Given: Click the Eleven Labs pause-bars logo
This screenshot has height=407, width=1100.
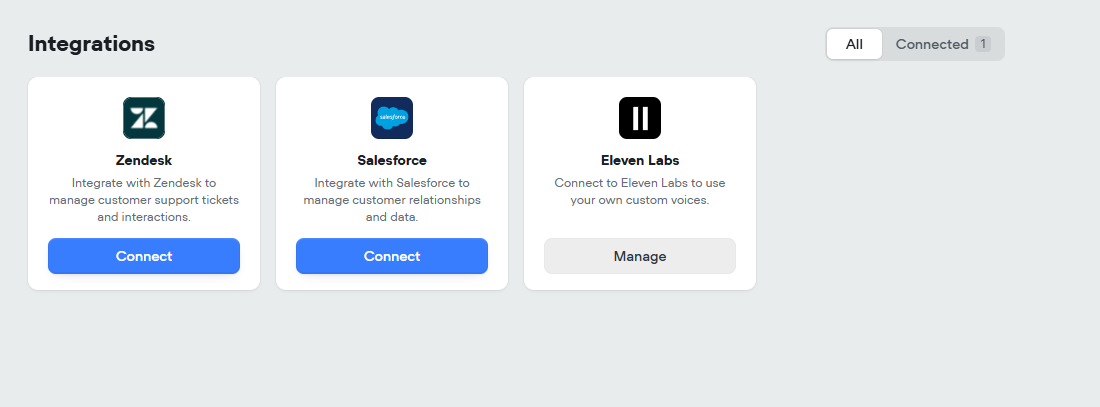Looking at the screenshot, I should (640, 118).
